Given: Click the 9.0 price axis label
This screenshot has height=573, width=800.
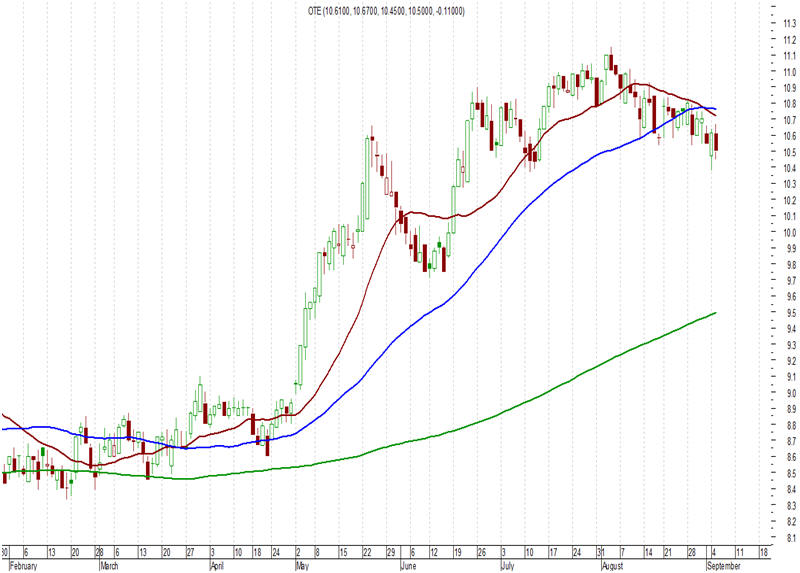Looking at the screenshot, I should point(791,393).
